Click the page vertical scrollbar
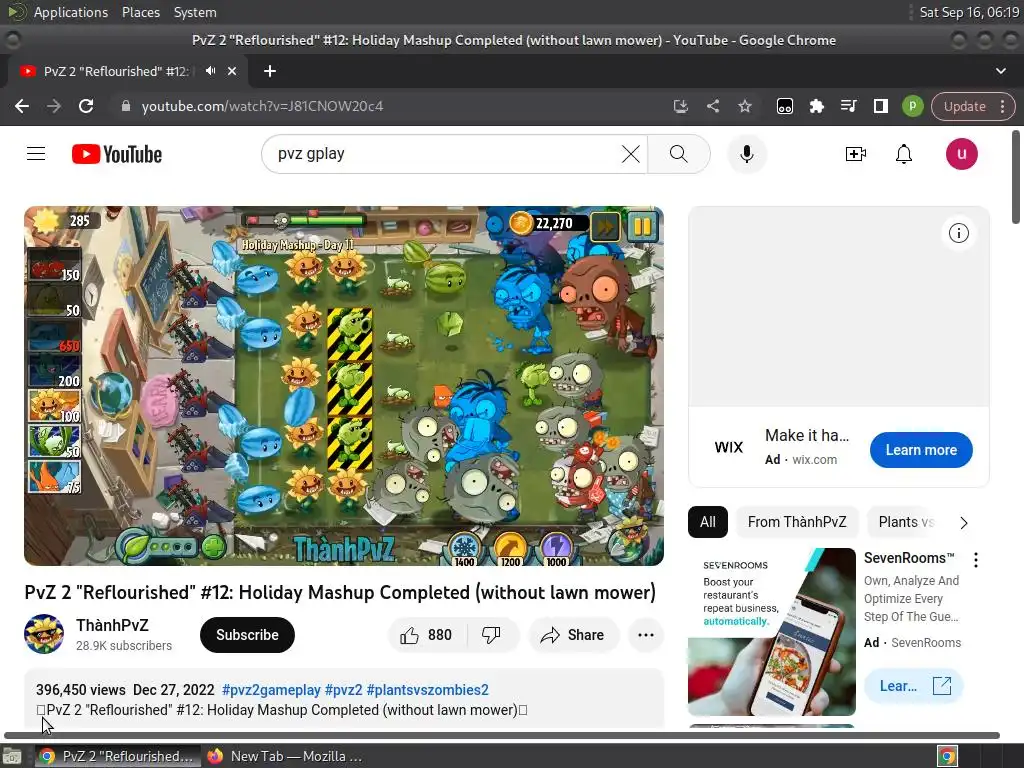 [x=1016, y=178]
